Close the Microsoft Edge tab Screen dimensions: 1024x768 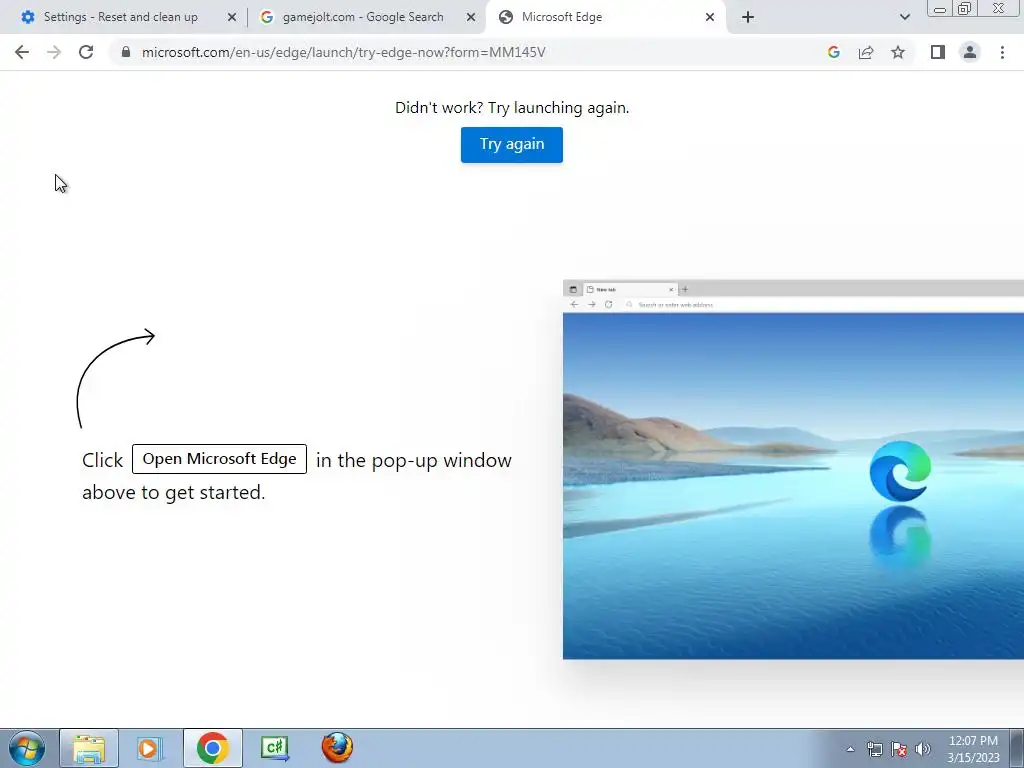(x=710, y=17)
